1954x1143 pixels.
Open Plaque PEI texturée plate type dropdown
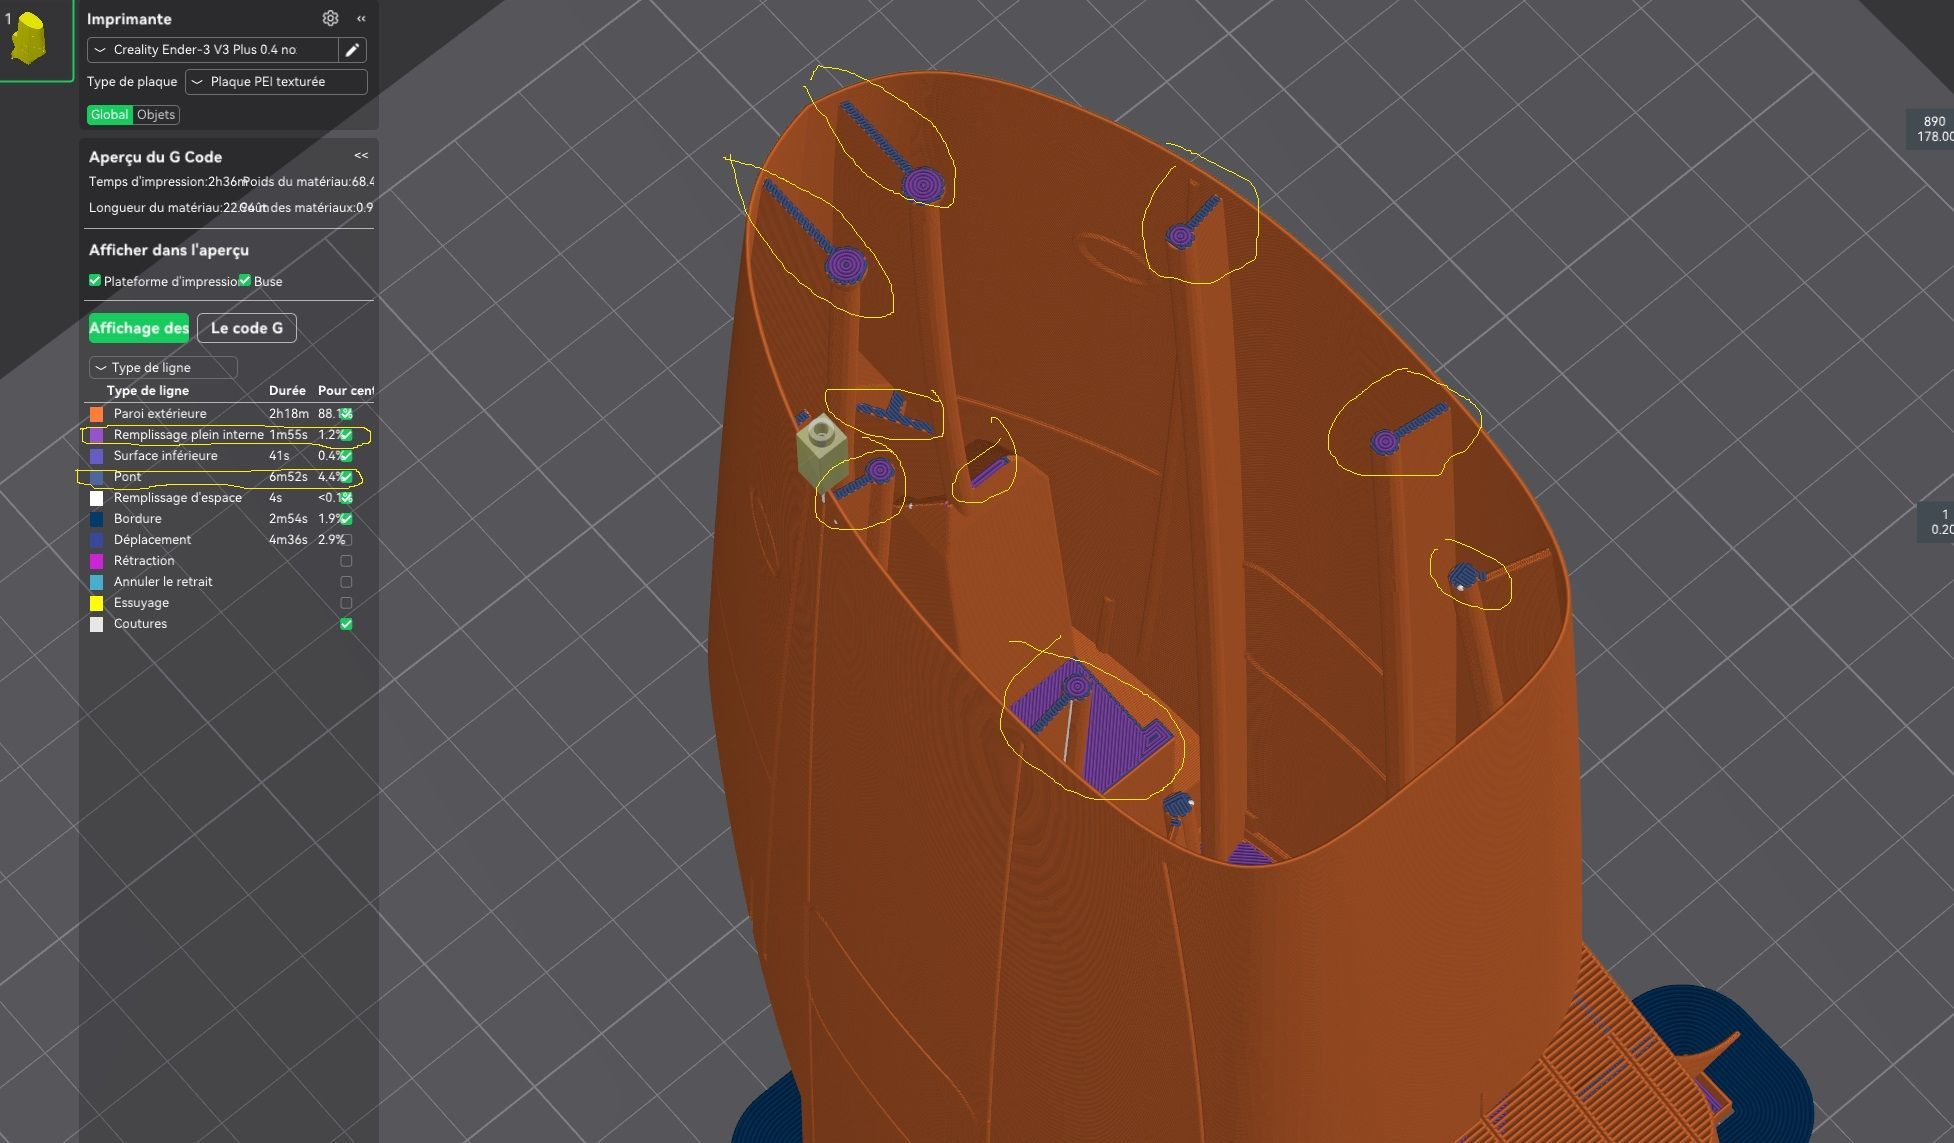[x=276, y=82]
